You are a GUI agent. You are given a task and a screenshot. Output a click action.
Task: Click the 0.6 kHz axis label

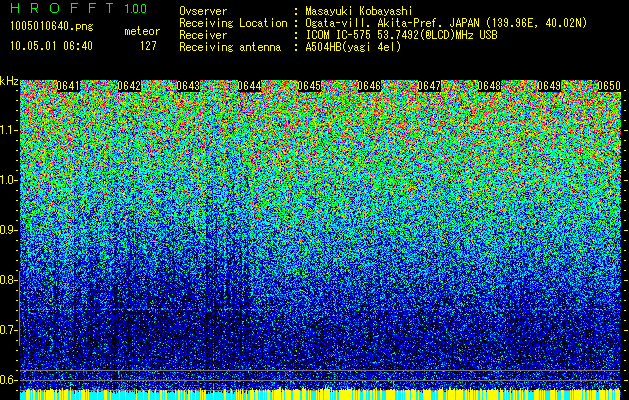9,380
